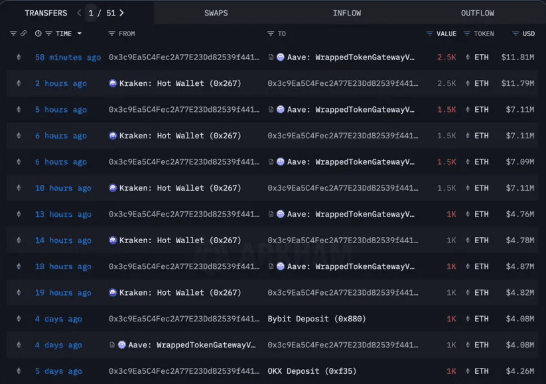
Task: Open the Bybit Deposit (0x880) address link
Action: pos(317,319)
